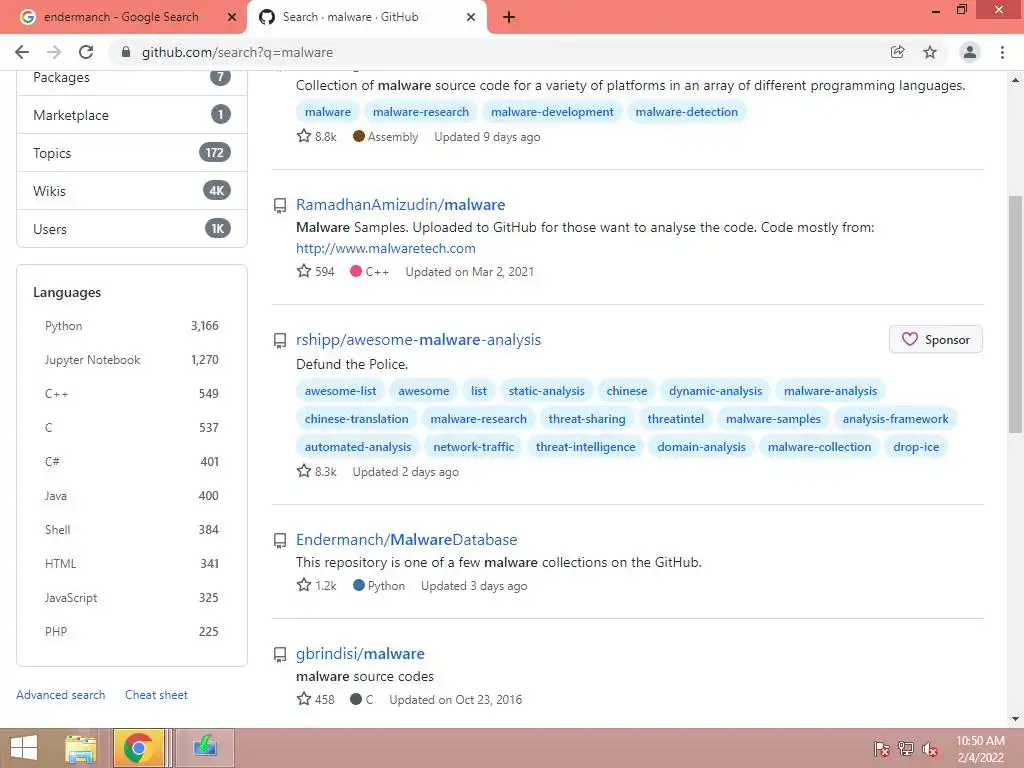Open File Explorer from the taskbar
The width and height of the screenshot is (1024, 768).
[81, 748]
